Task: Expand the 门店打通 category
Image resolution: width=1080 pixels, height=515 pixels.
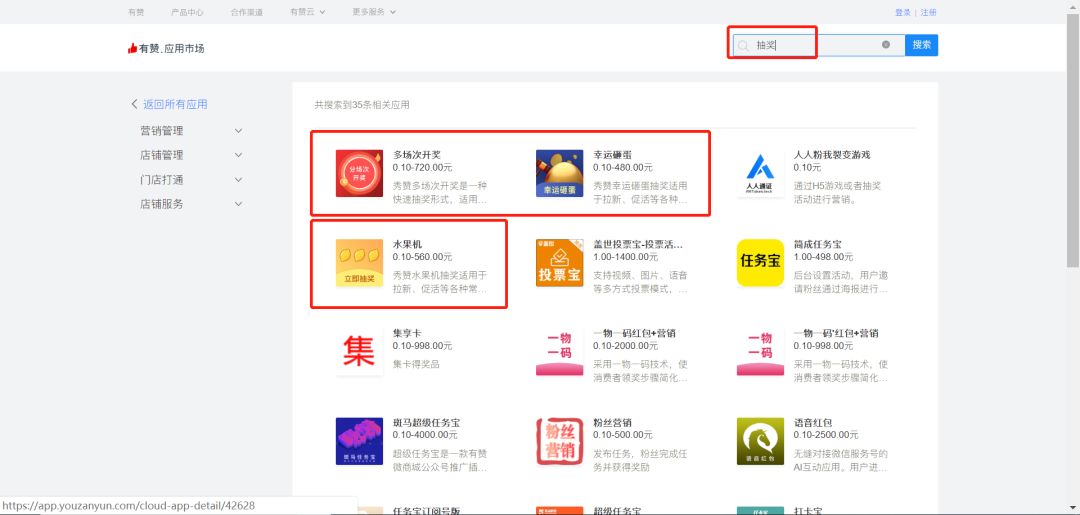Action: coord(238,180)
